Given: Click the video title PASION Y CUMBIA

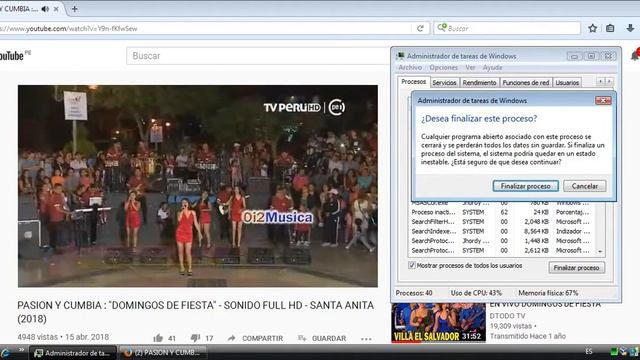Looking at the screenshot, I should point(196,312).
